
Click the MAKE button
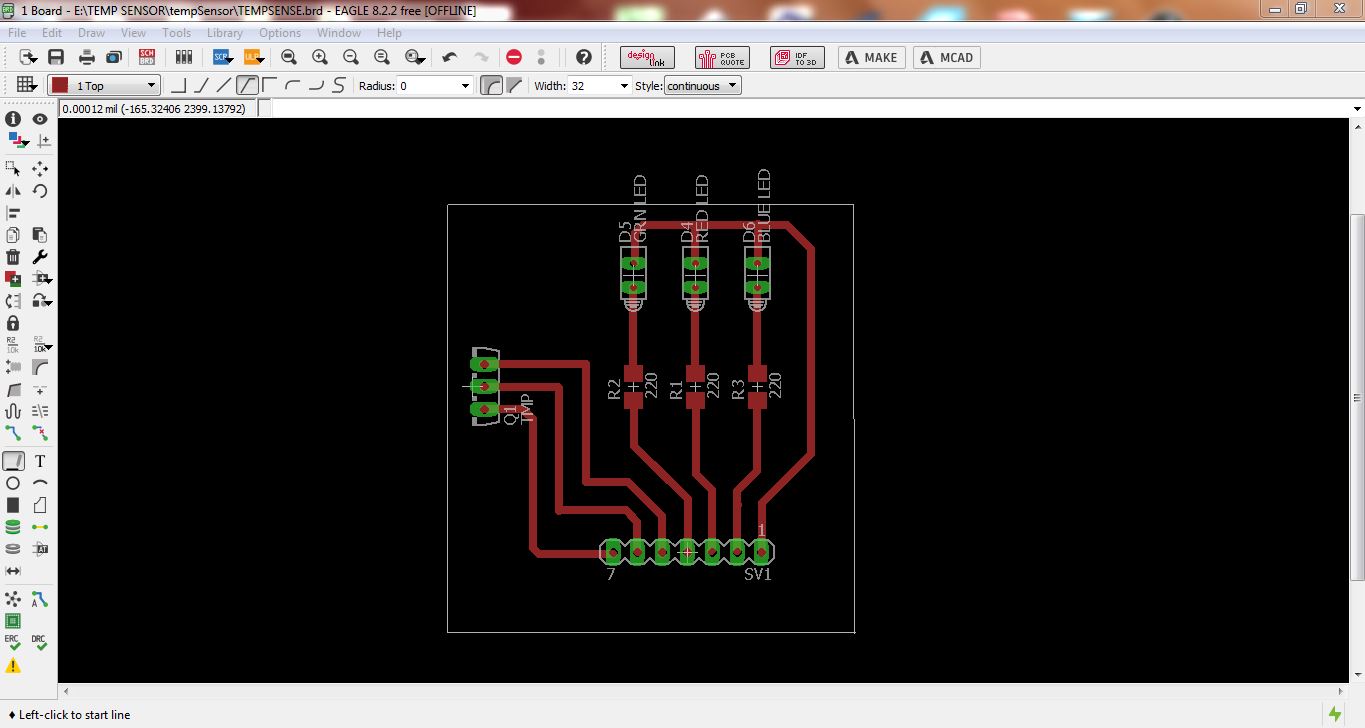pyautogui.click(x=869, y=57)
